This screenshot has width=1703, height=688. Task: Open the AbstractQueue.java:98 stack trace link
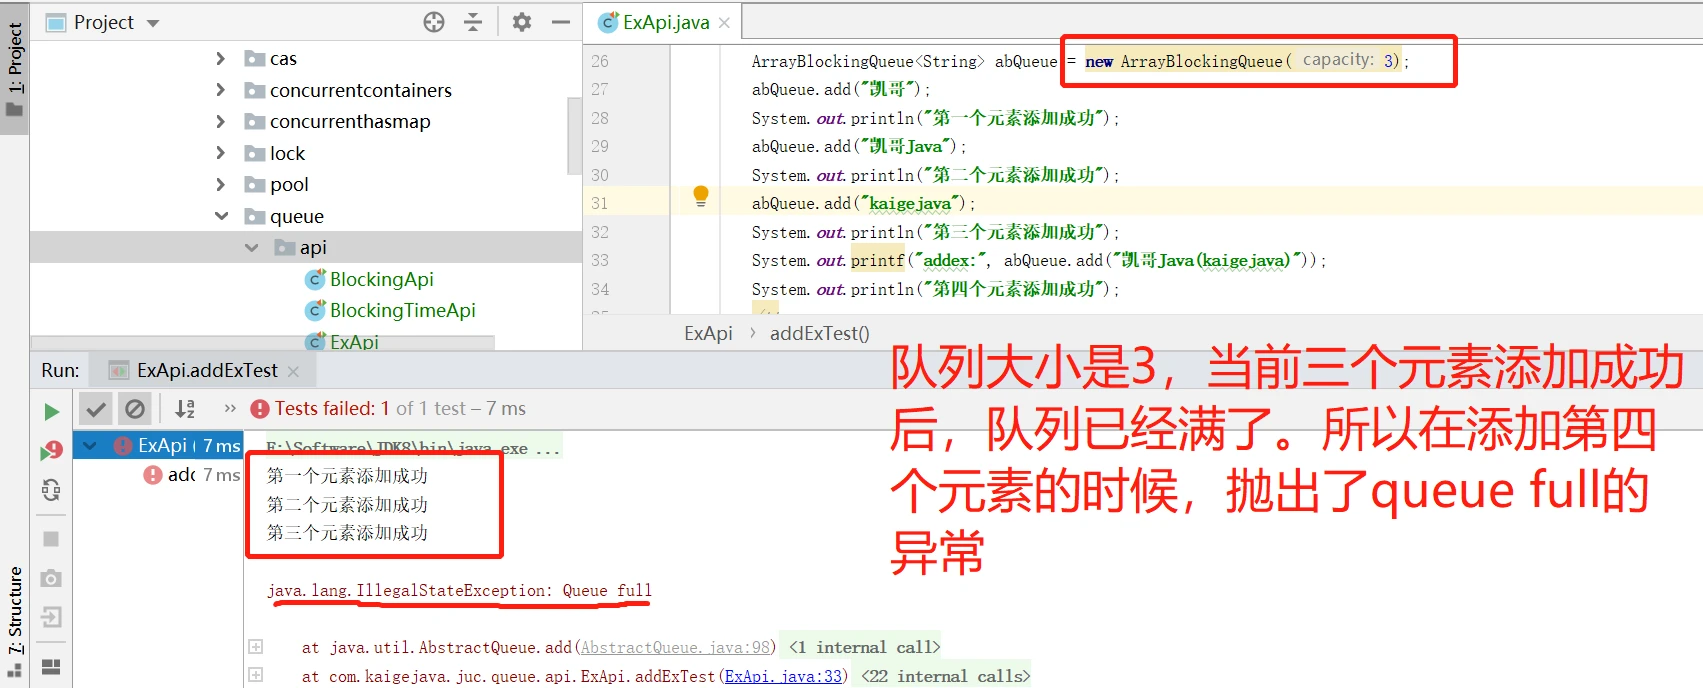pos(676,648)
